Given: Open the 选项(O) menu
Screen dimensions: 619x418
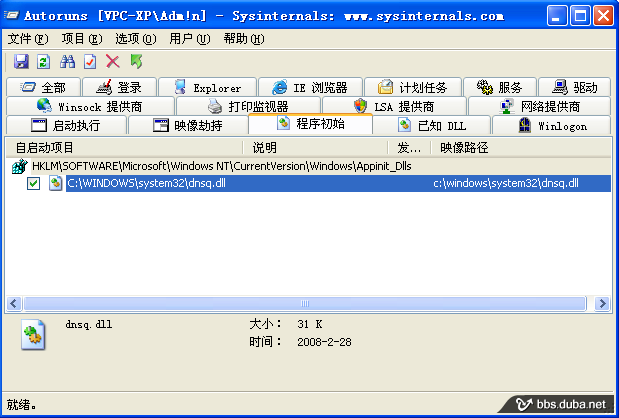Looking at the screenshot, I should click(x=136, y=39).
